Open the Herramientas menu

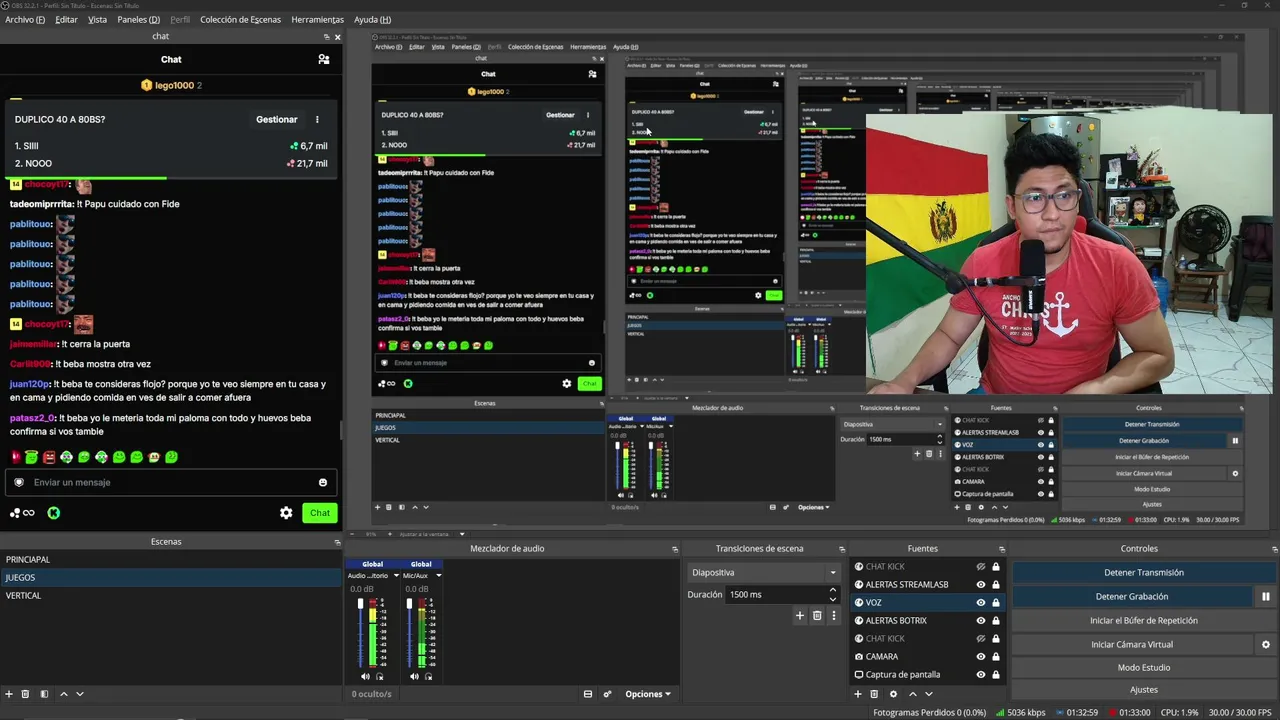point(317,20)
